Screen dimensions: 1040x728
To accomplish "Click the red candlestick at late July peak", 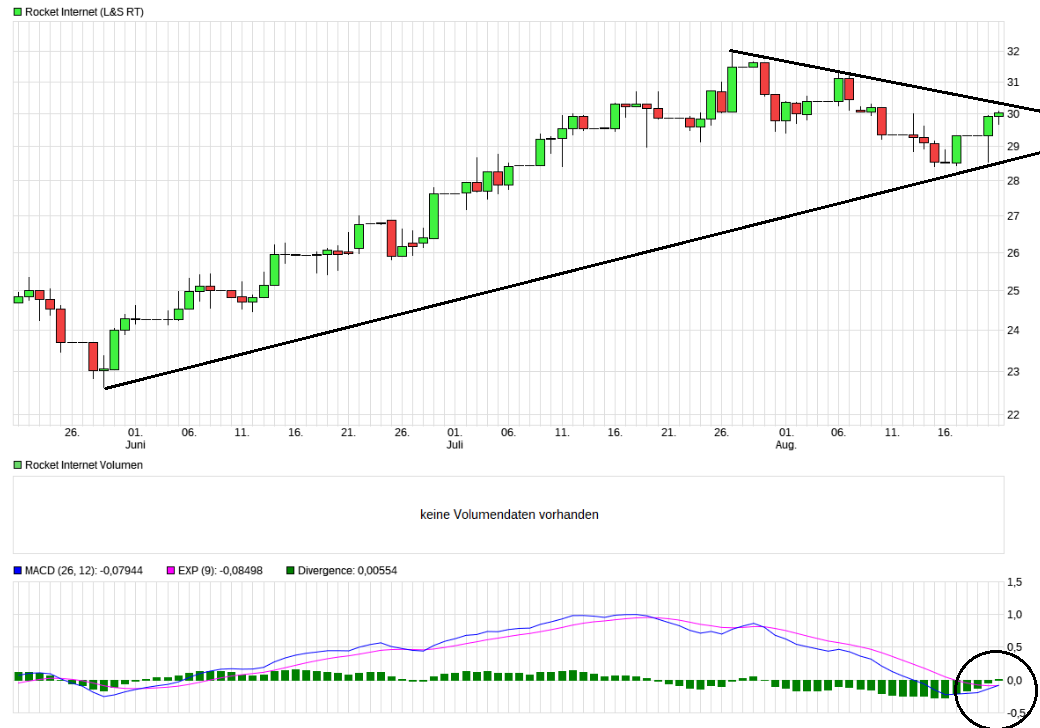I will pos(765,80).
